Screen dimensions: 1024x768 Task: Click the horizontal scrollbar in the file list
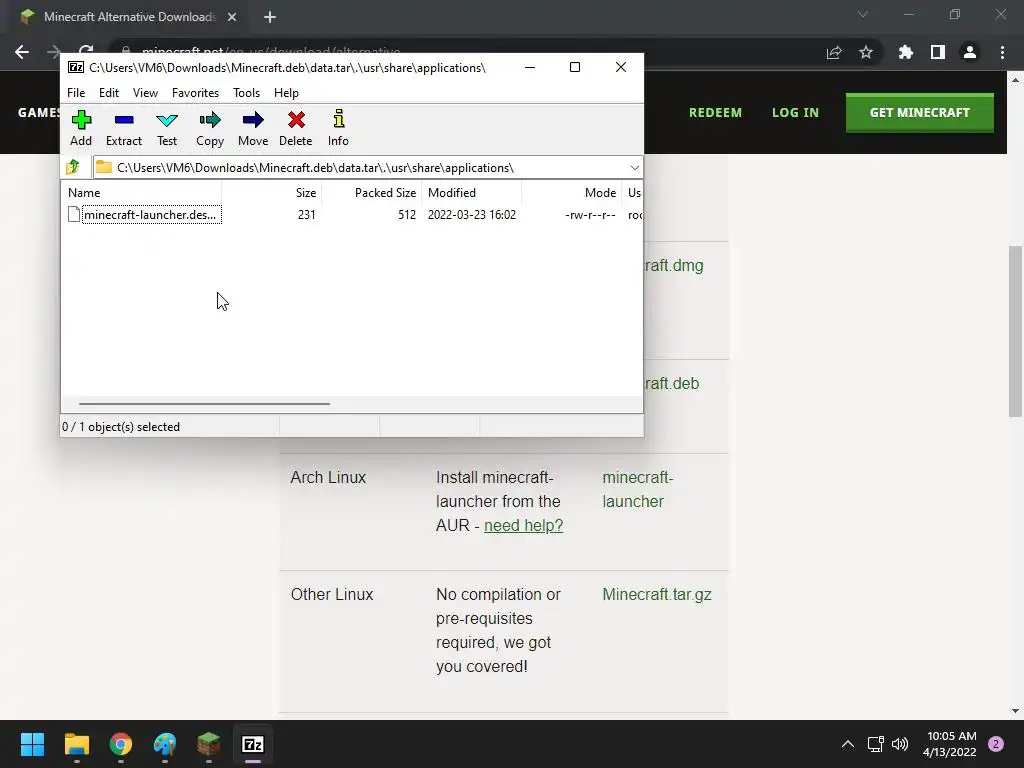click(204, 404)
